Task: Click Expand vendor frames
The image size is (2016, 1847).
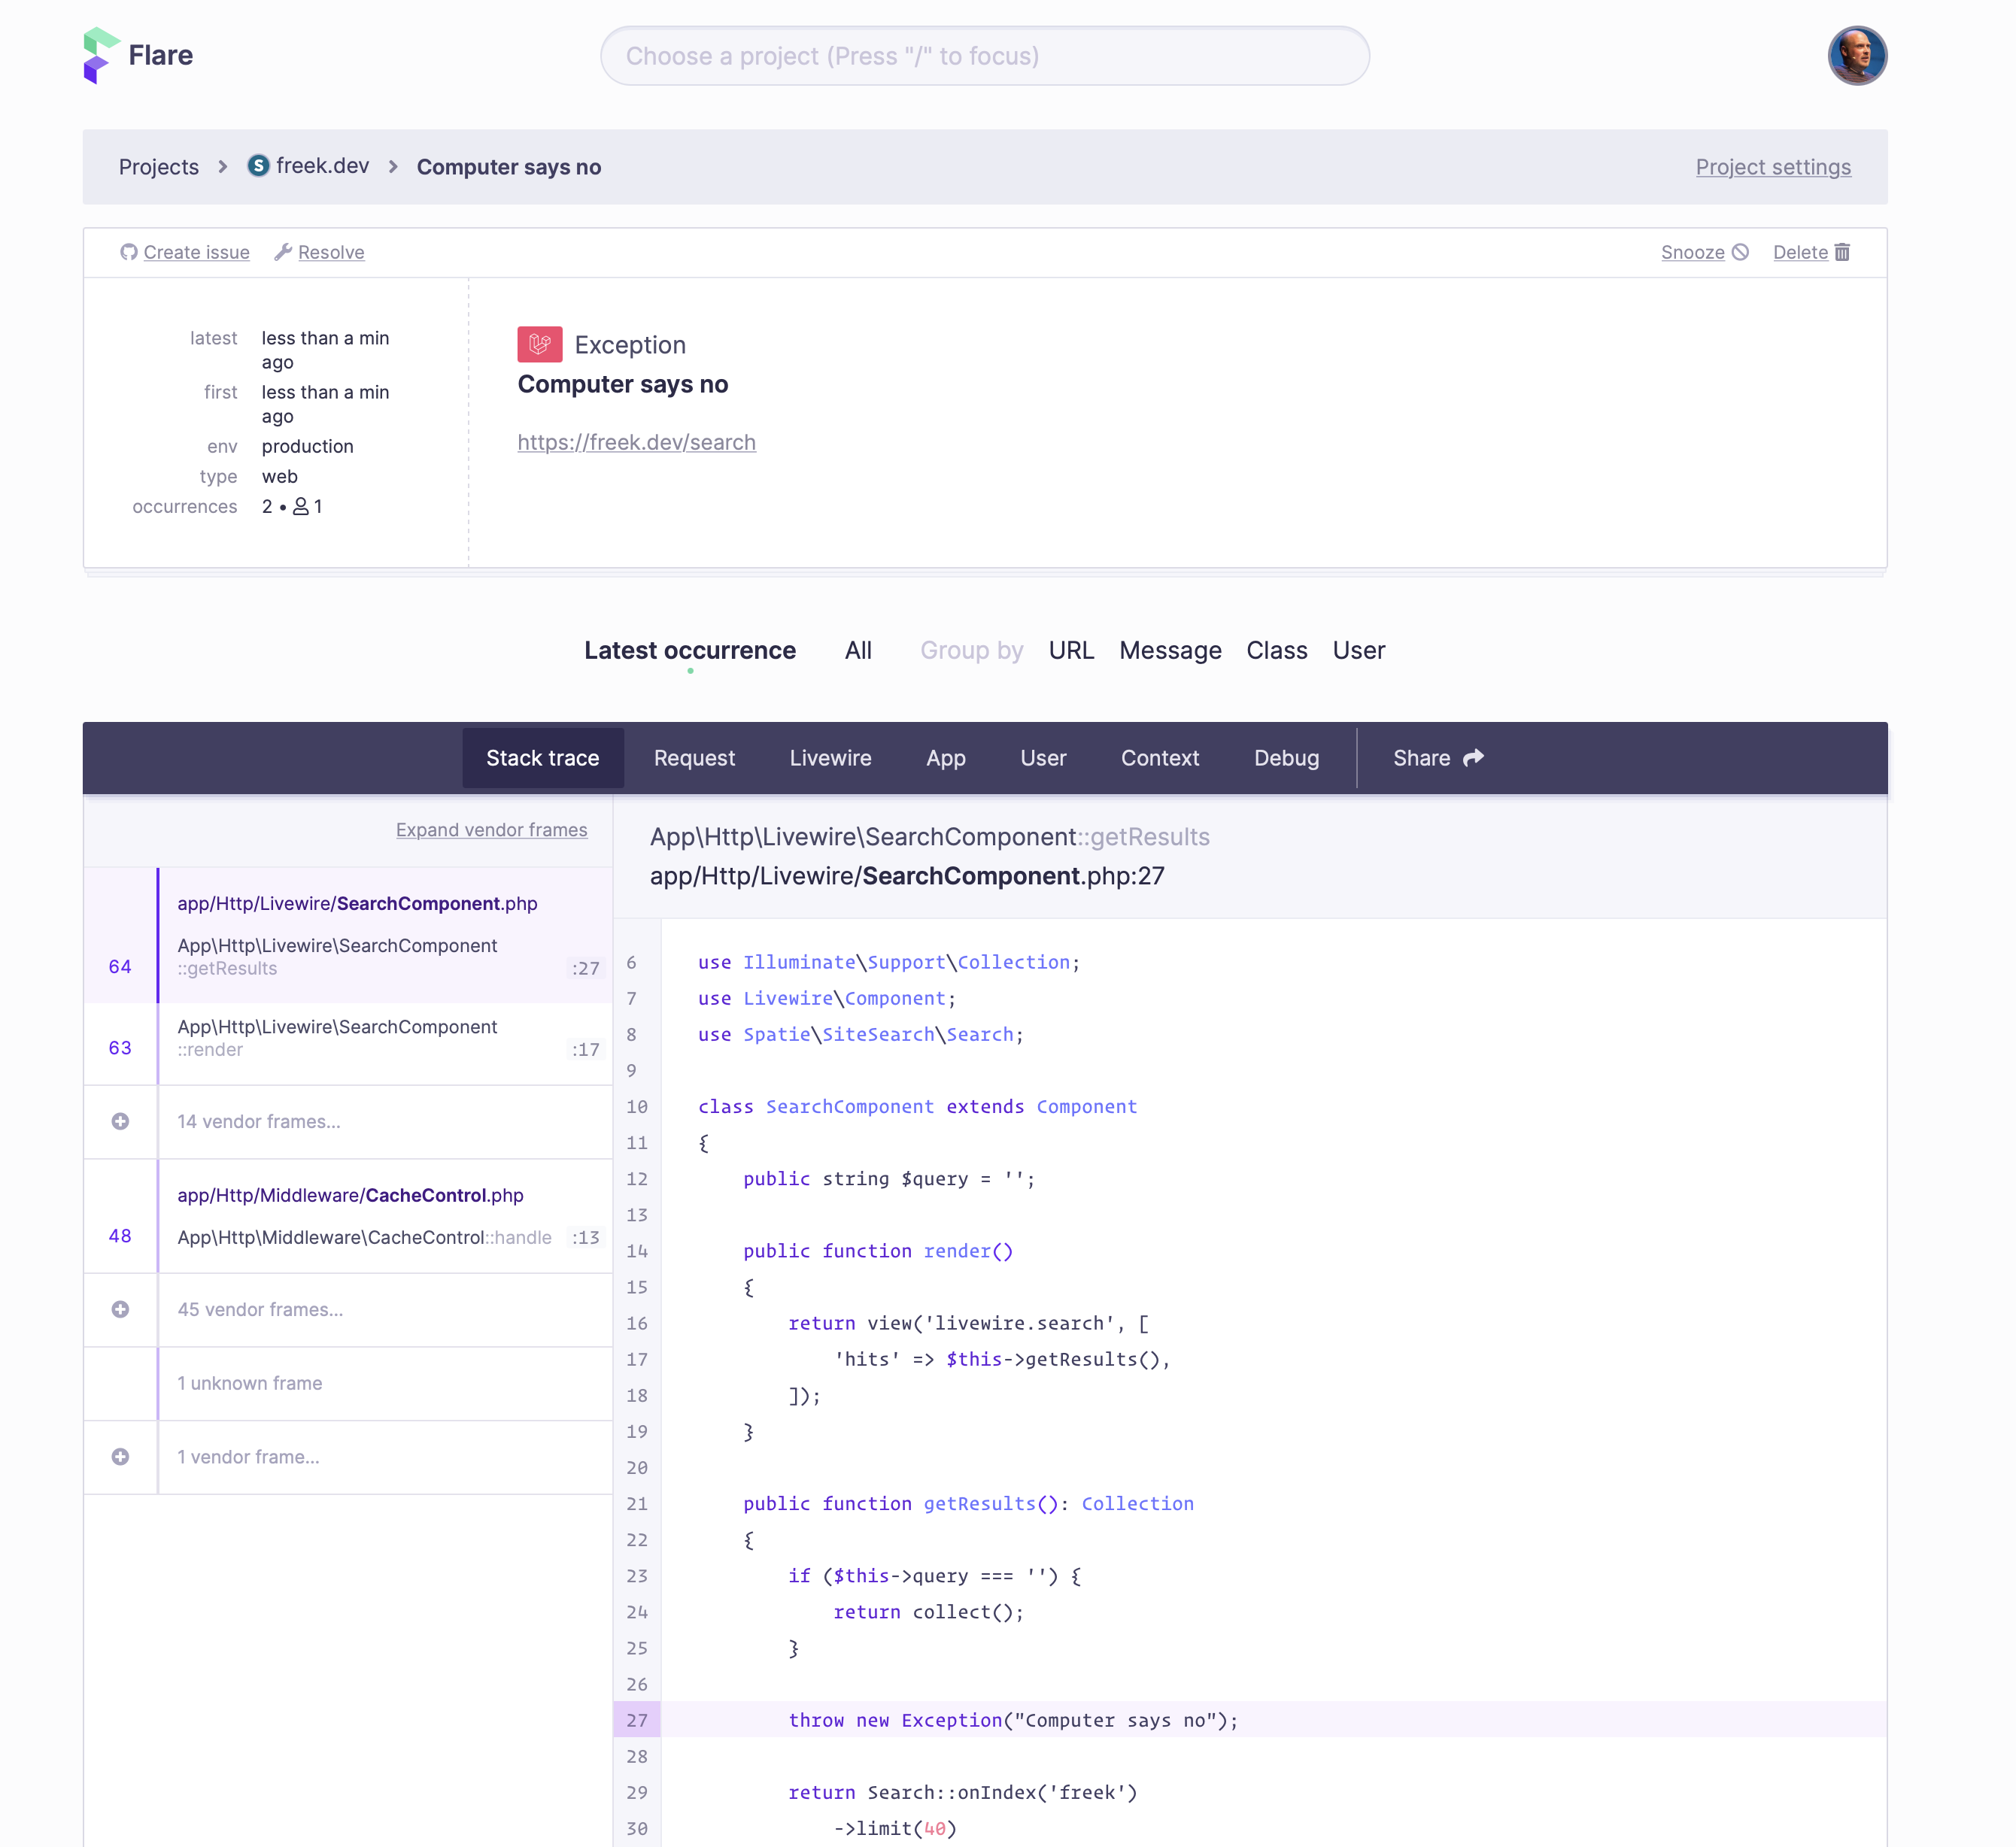Action: [491, 830]
